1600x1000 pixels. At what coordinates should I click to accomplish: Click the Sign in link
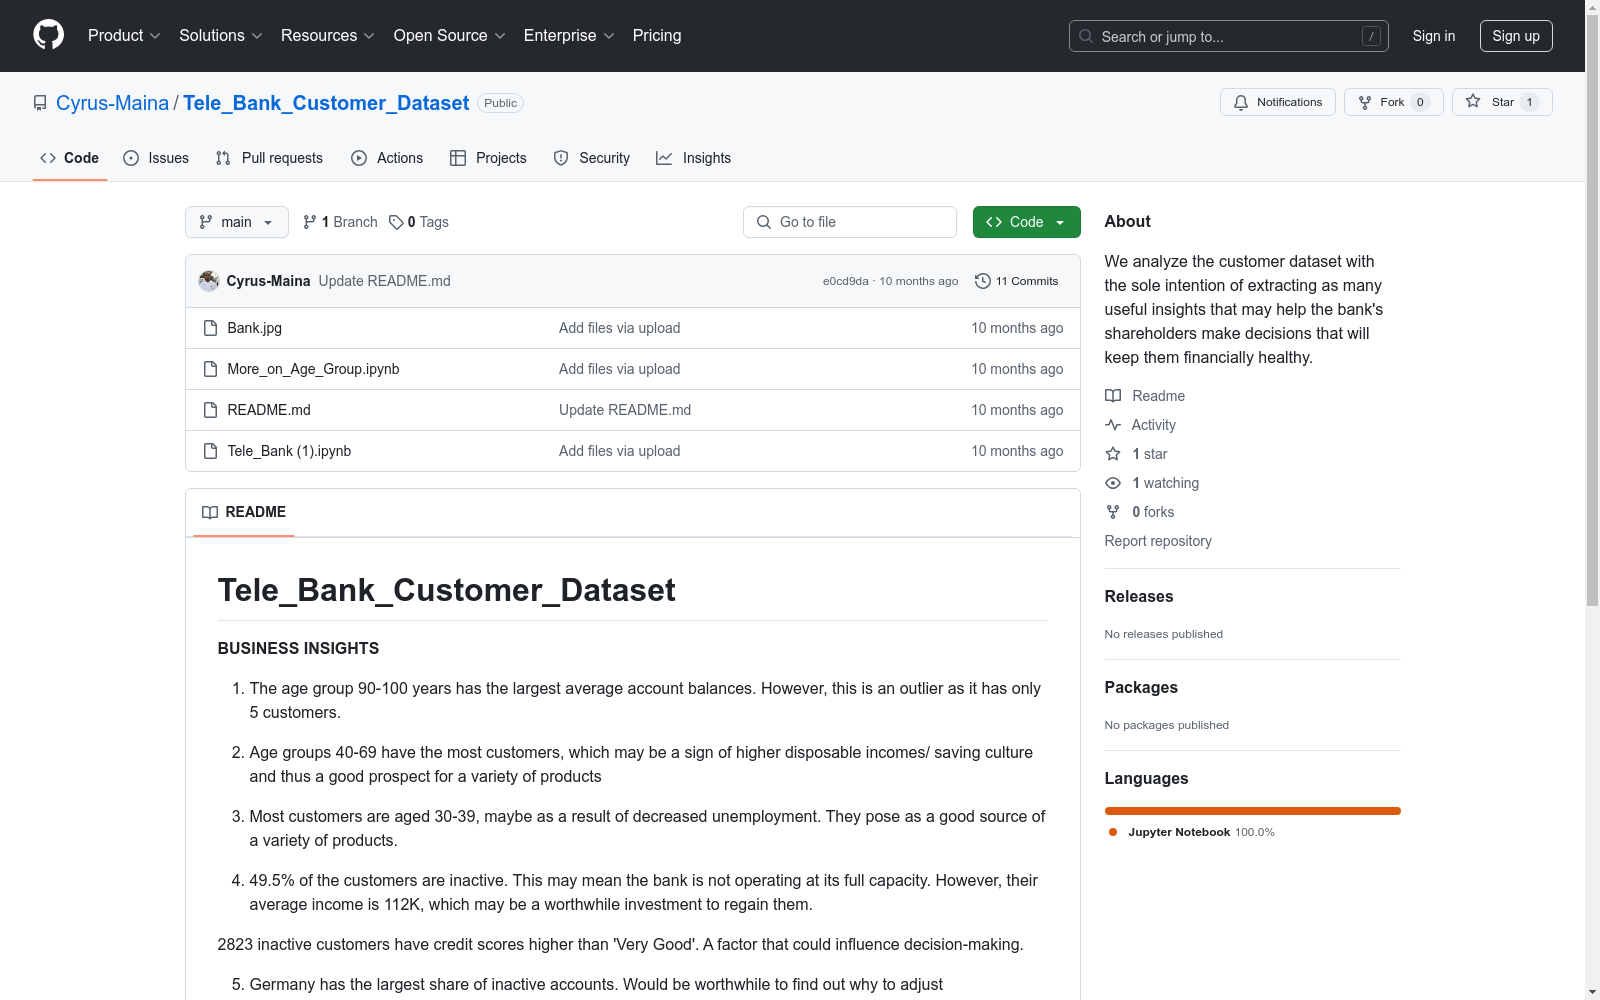pos(1434,36)
